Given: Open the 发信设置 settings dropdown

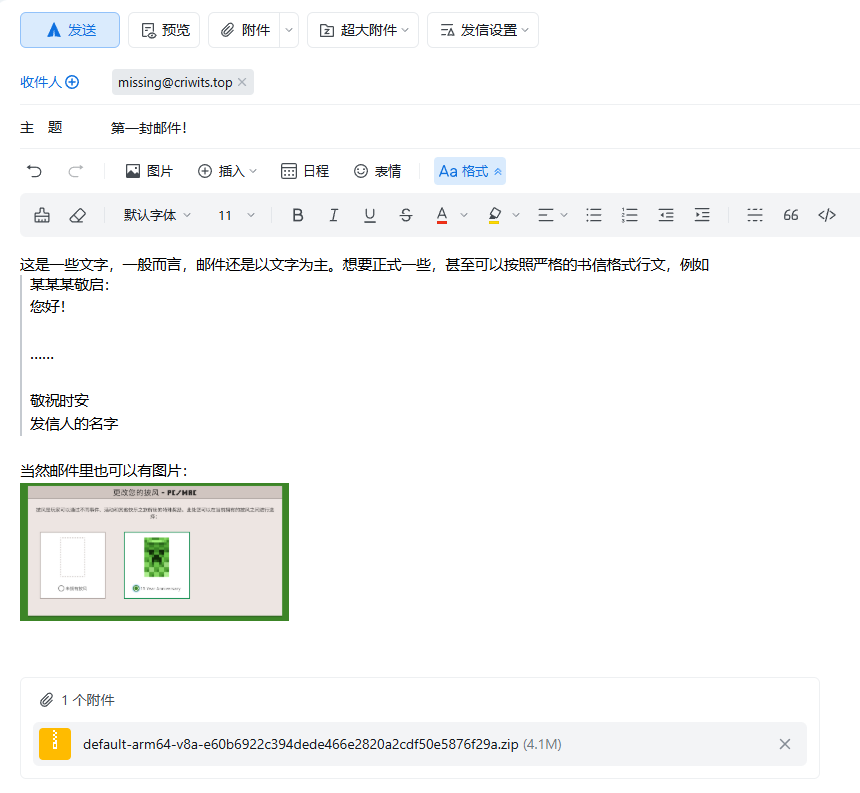Looking at the screenshot, I should [483, 30].
